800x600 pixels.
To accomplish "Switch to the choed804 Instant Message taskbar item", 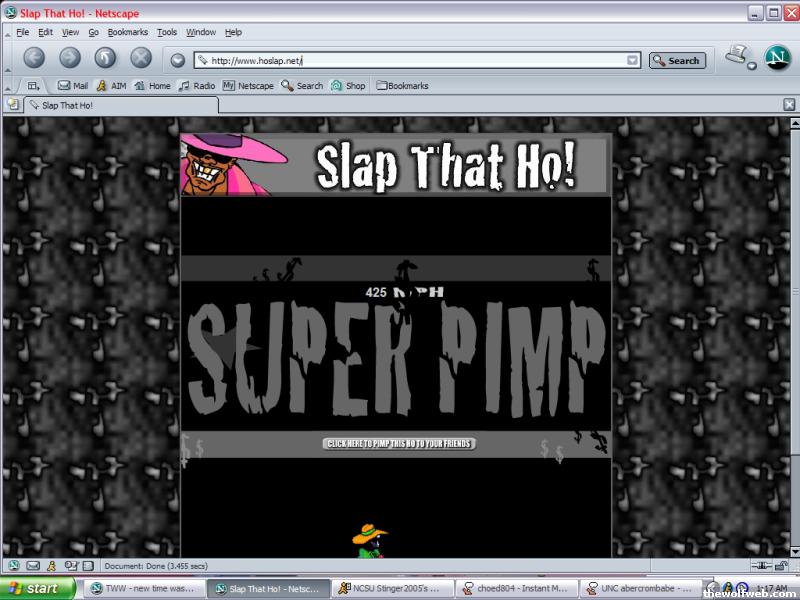I will click(x=513, y=589).
